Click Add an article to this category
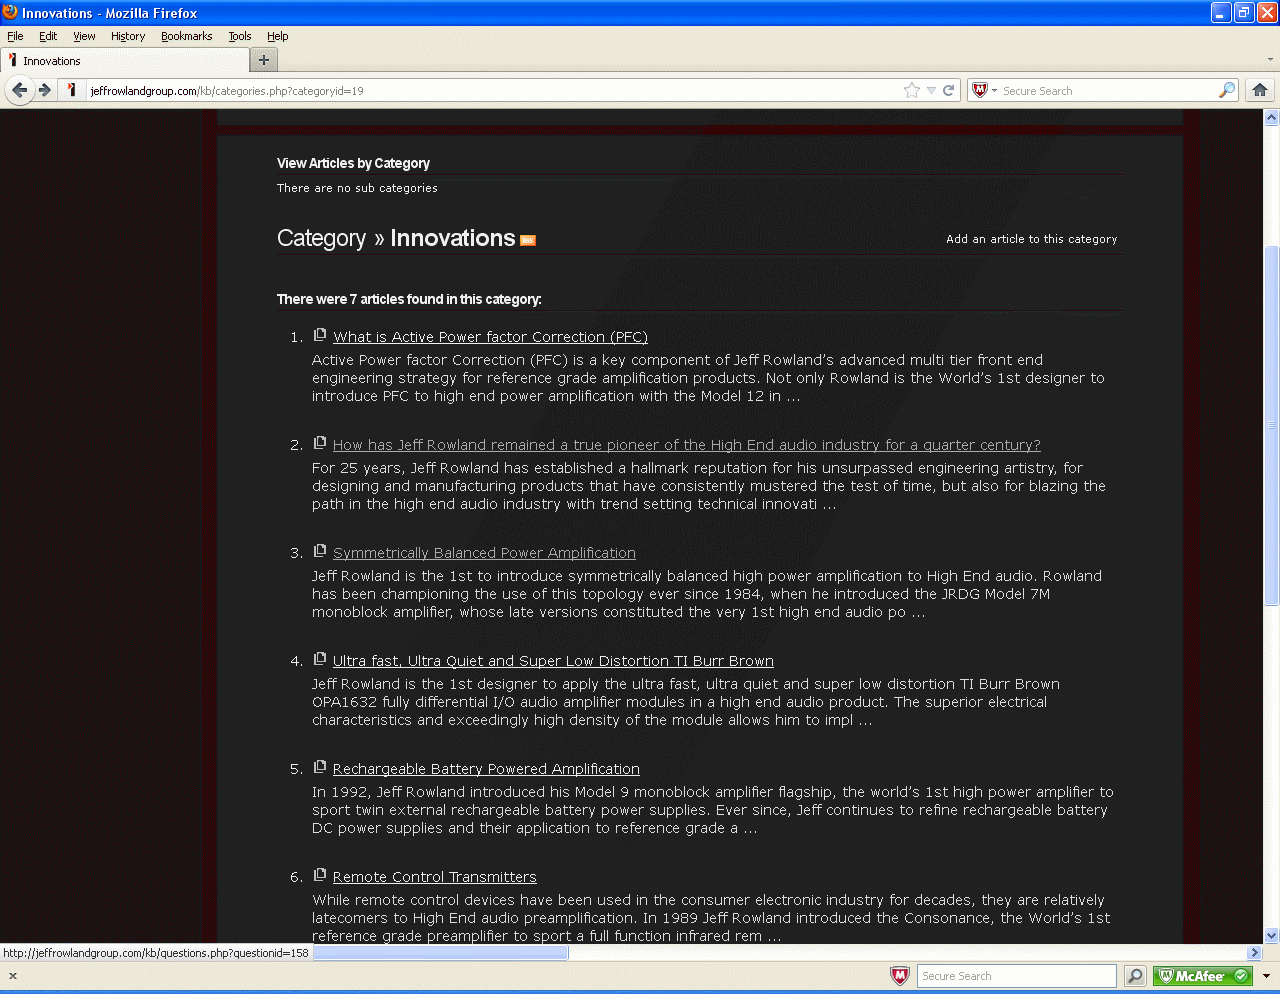Screen dimensions: 1280x994 [1032, 239]
